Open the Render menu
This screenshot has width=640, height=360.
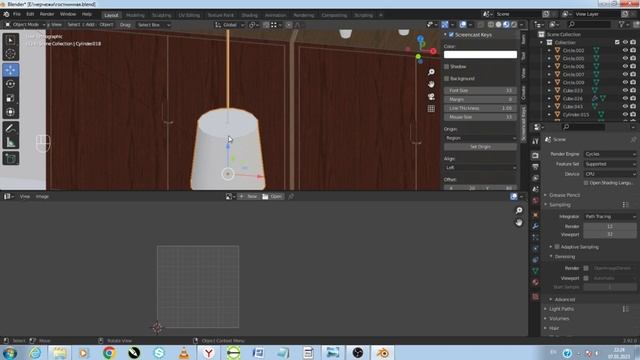tap(47, 14)
